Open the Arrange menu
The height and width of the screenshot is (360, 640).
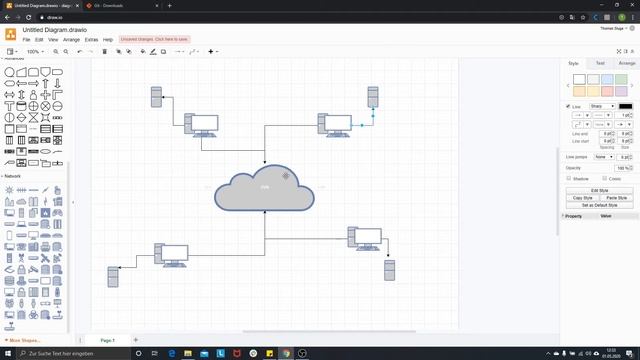pyautogui.click(x=71, y=40)
